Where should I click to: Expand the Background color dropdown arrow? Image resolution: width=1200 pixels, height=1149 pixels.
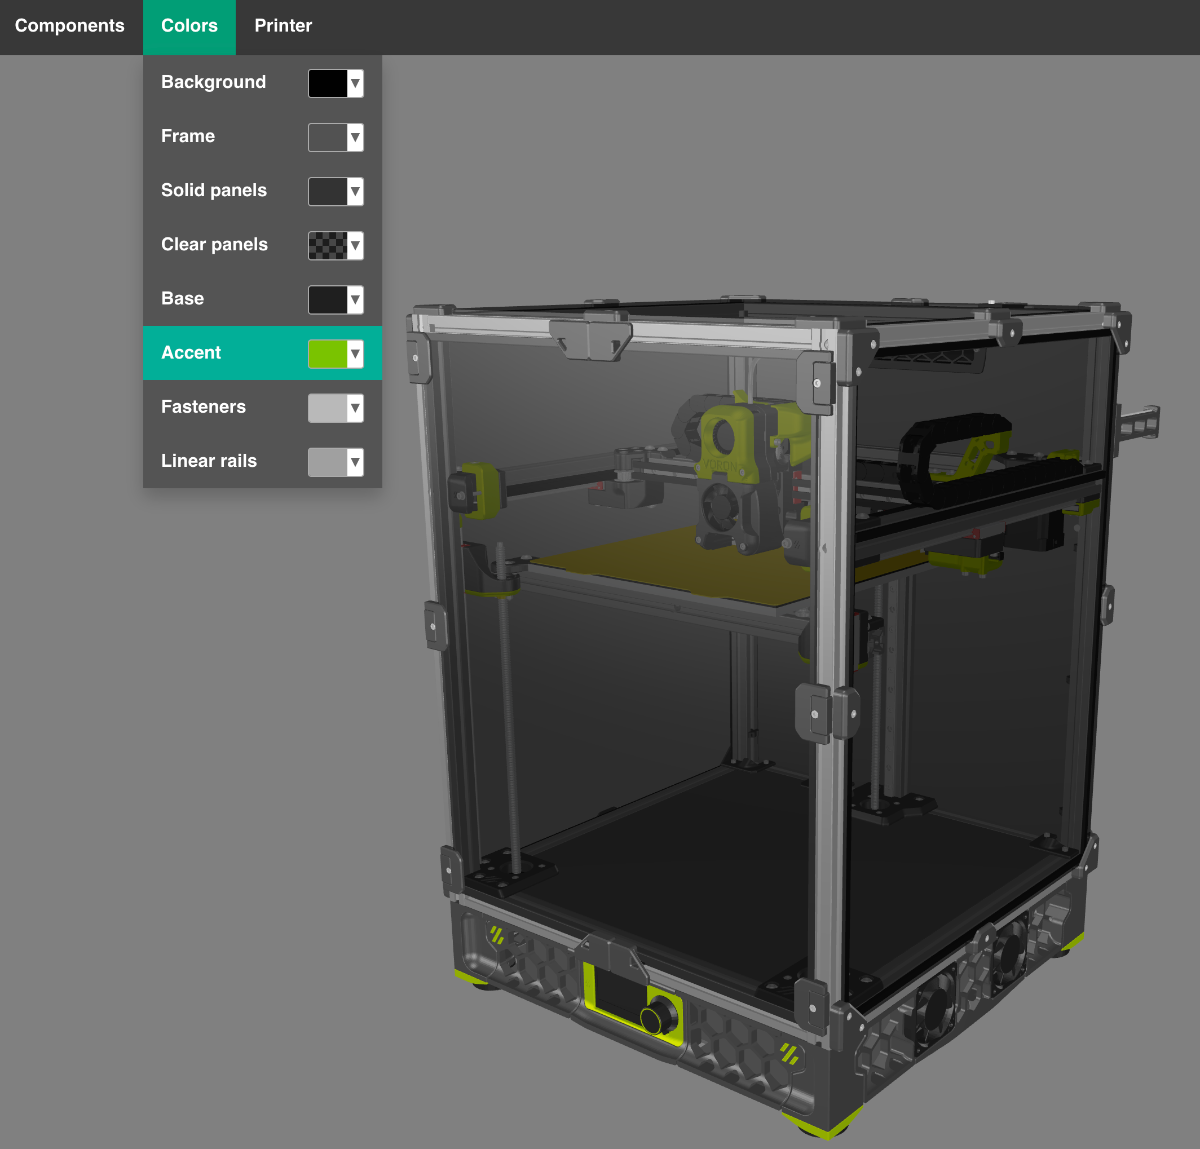tap(355, 83)
